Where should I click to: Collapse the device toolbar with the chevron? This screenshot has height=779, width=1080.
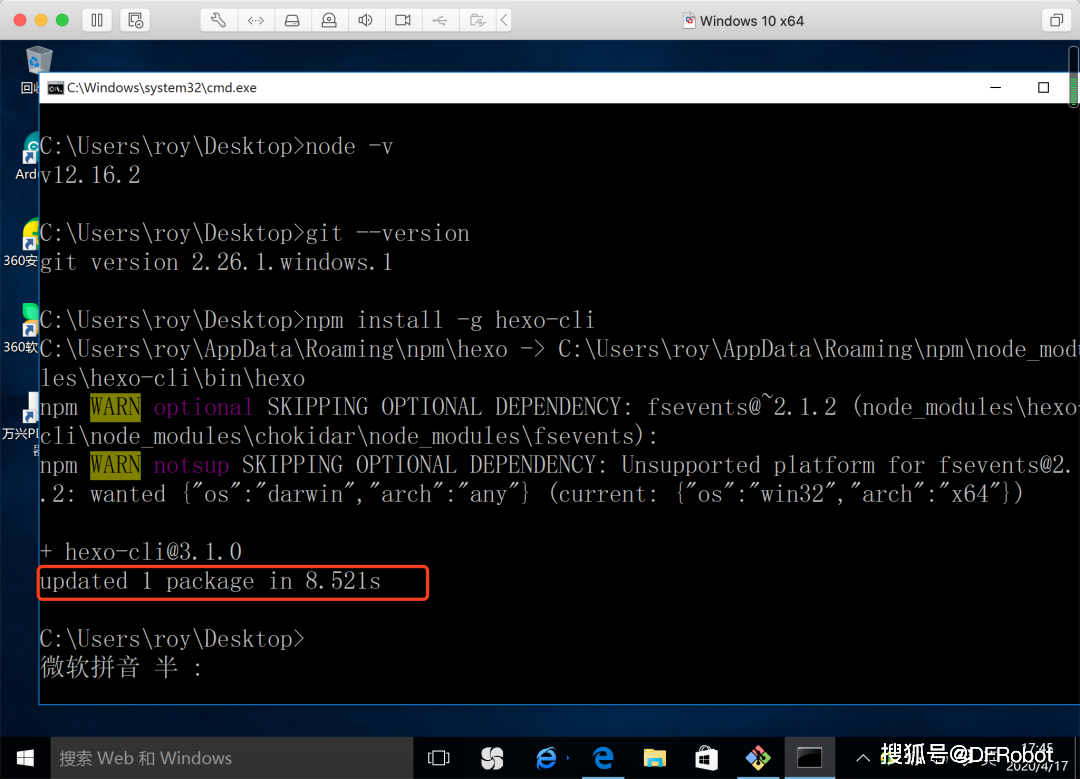(x=504, y=20)
